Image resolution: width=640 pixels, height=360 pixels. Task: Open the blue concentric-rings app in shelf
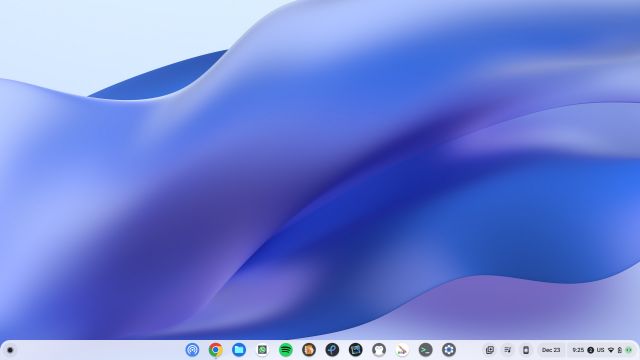pos(192,350)
